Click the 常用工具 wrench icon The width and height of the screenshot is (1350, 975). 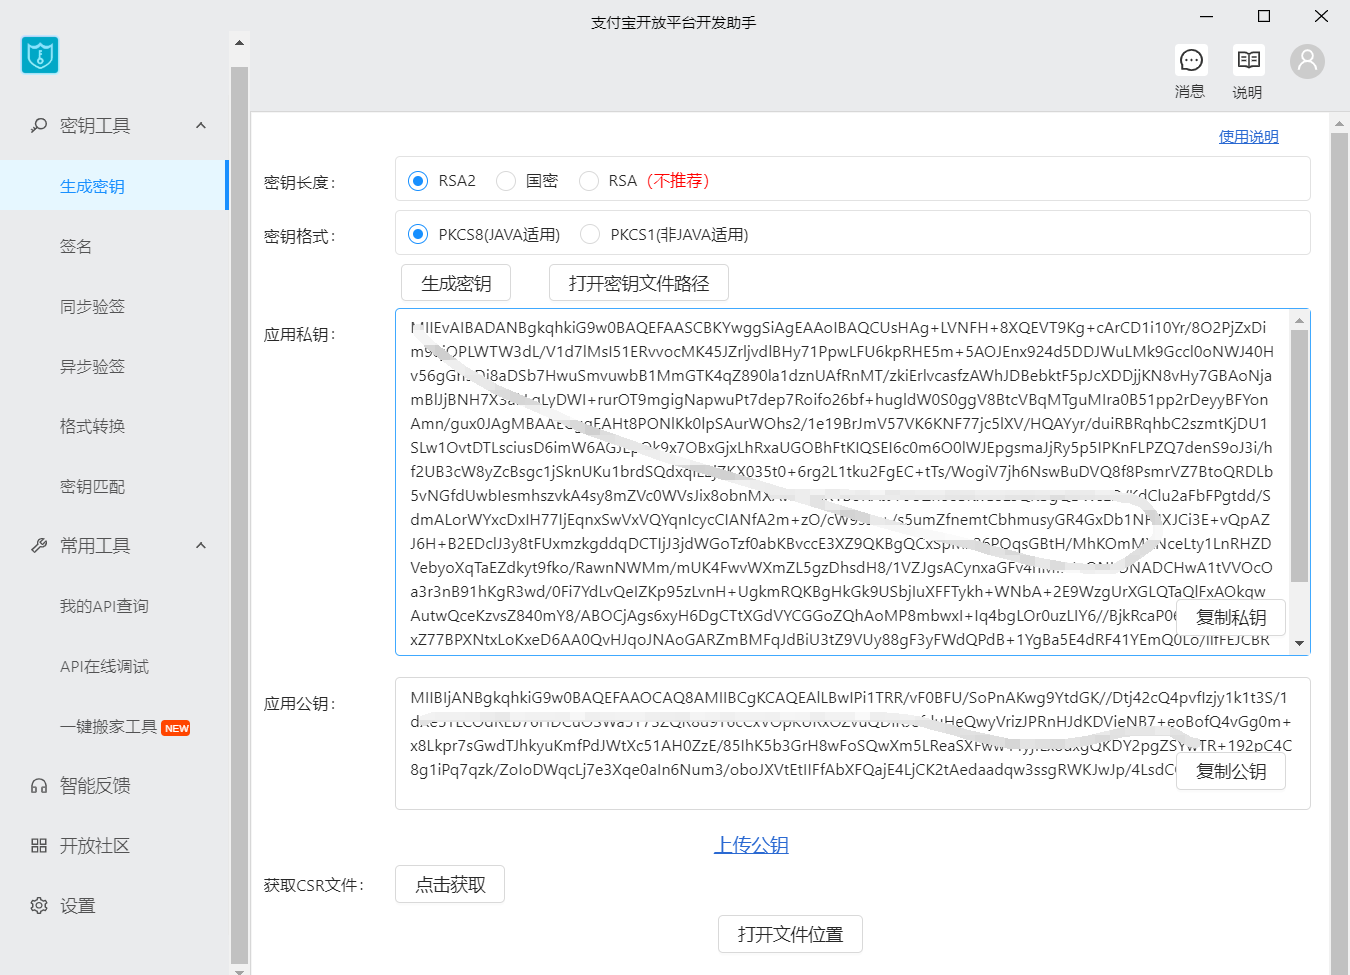(x=39, y=545)
